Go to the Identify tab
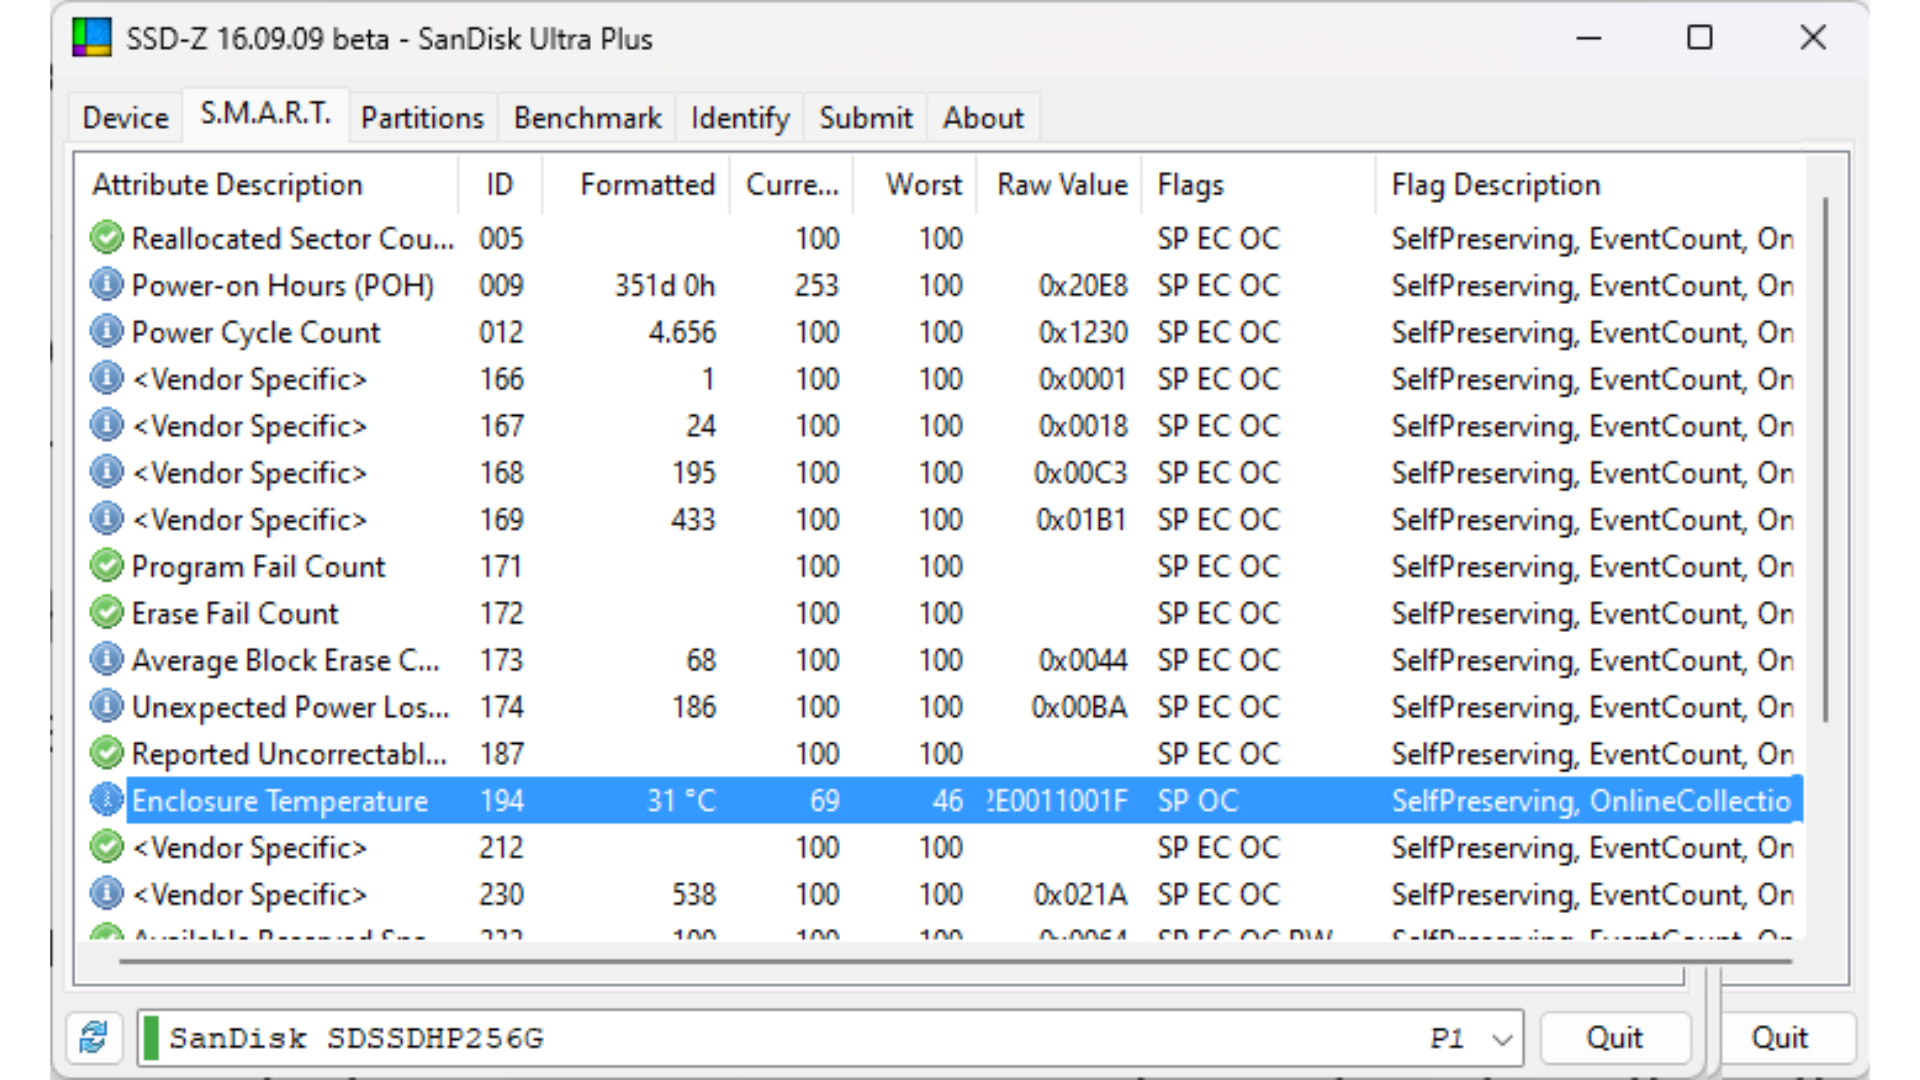The height and width of the screenshot is (1080, 1920). coord(739,118)
